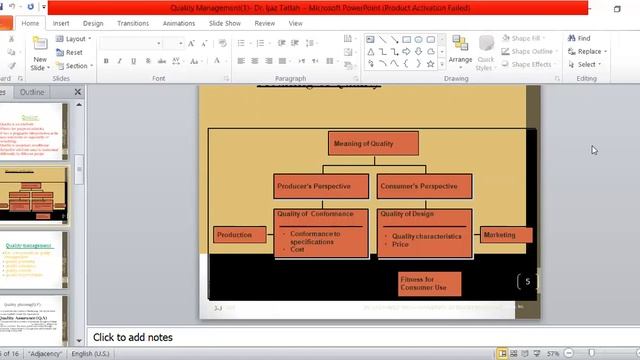Screen dimensions: 640x360
Task: Open the Review tab
Action: [x=265, y=24]
